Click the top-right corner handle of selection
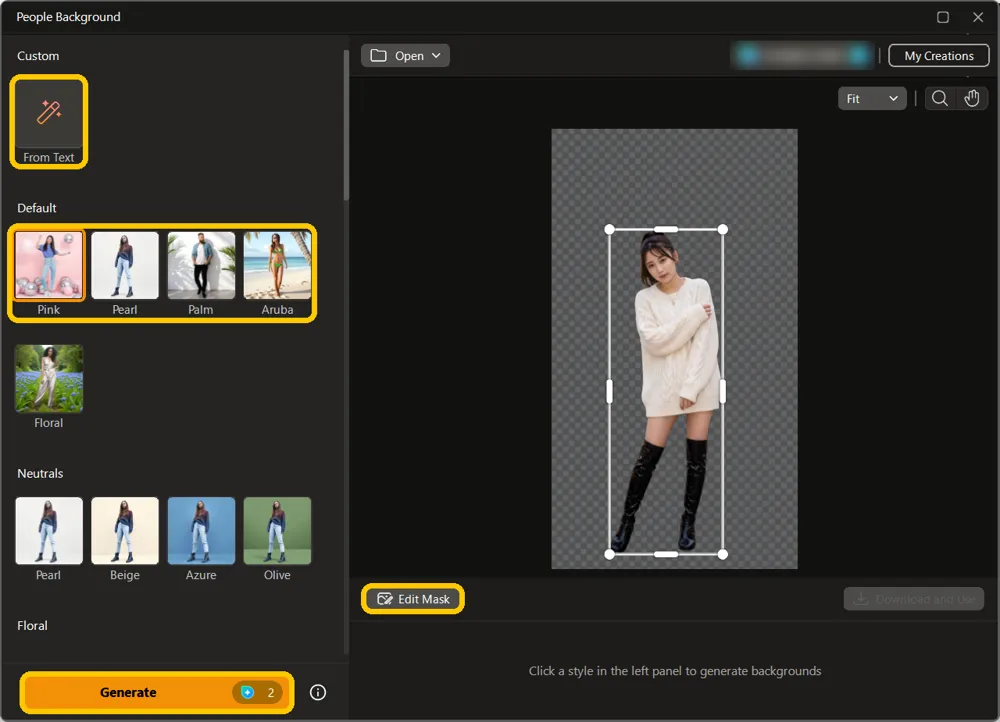The height and width of the screenshot is (722, 1000). (x=723, y=230)
